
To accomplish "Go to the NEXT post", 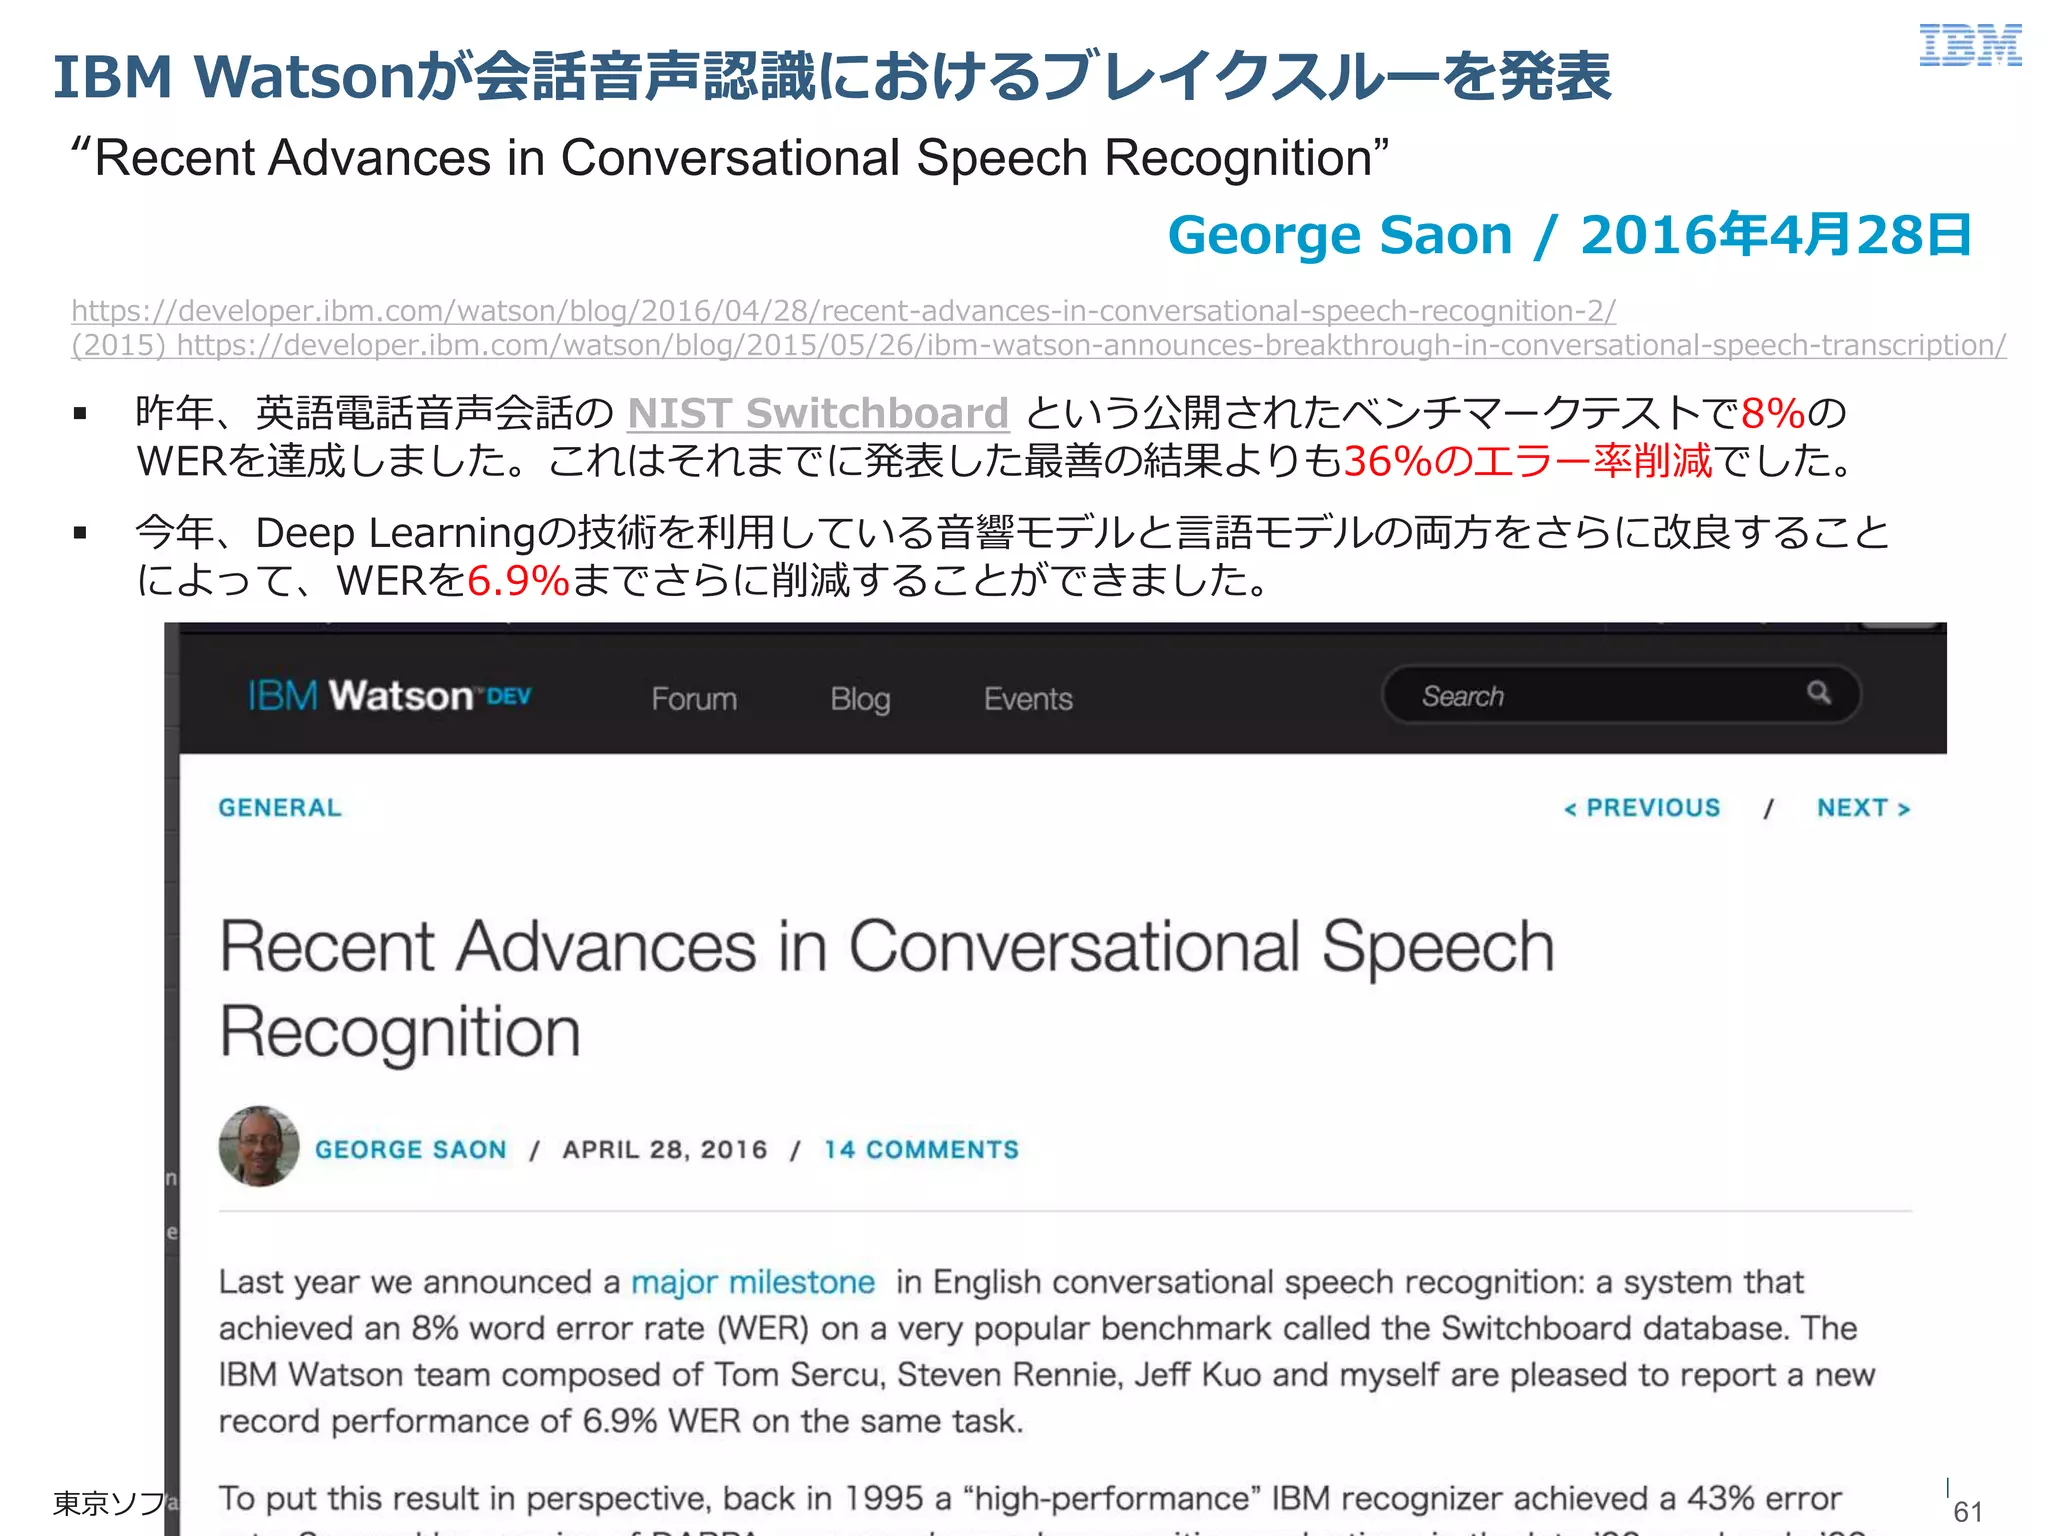I will [x=1863, y=807].
